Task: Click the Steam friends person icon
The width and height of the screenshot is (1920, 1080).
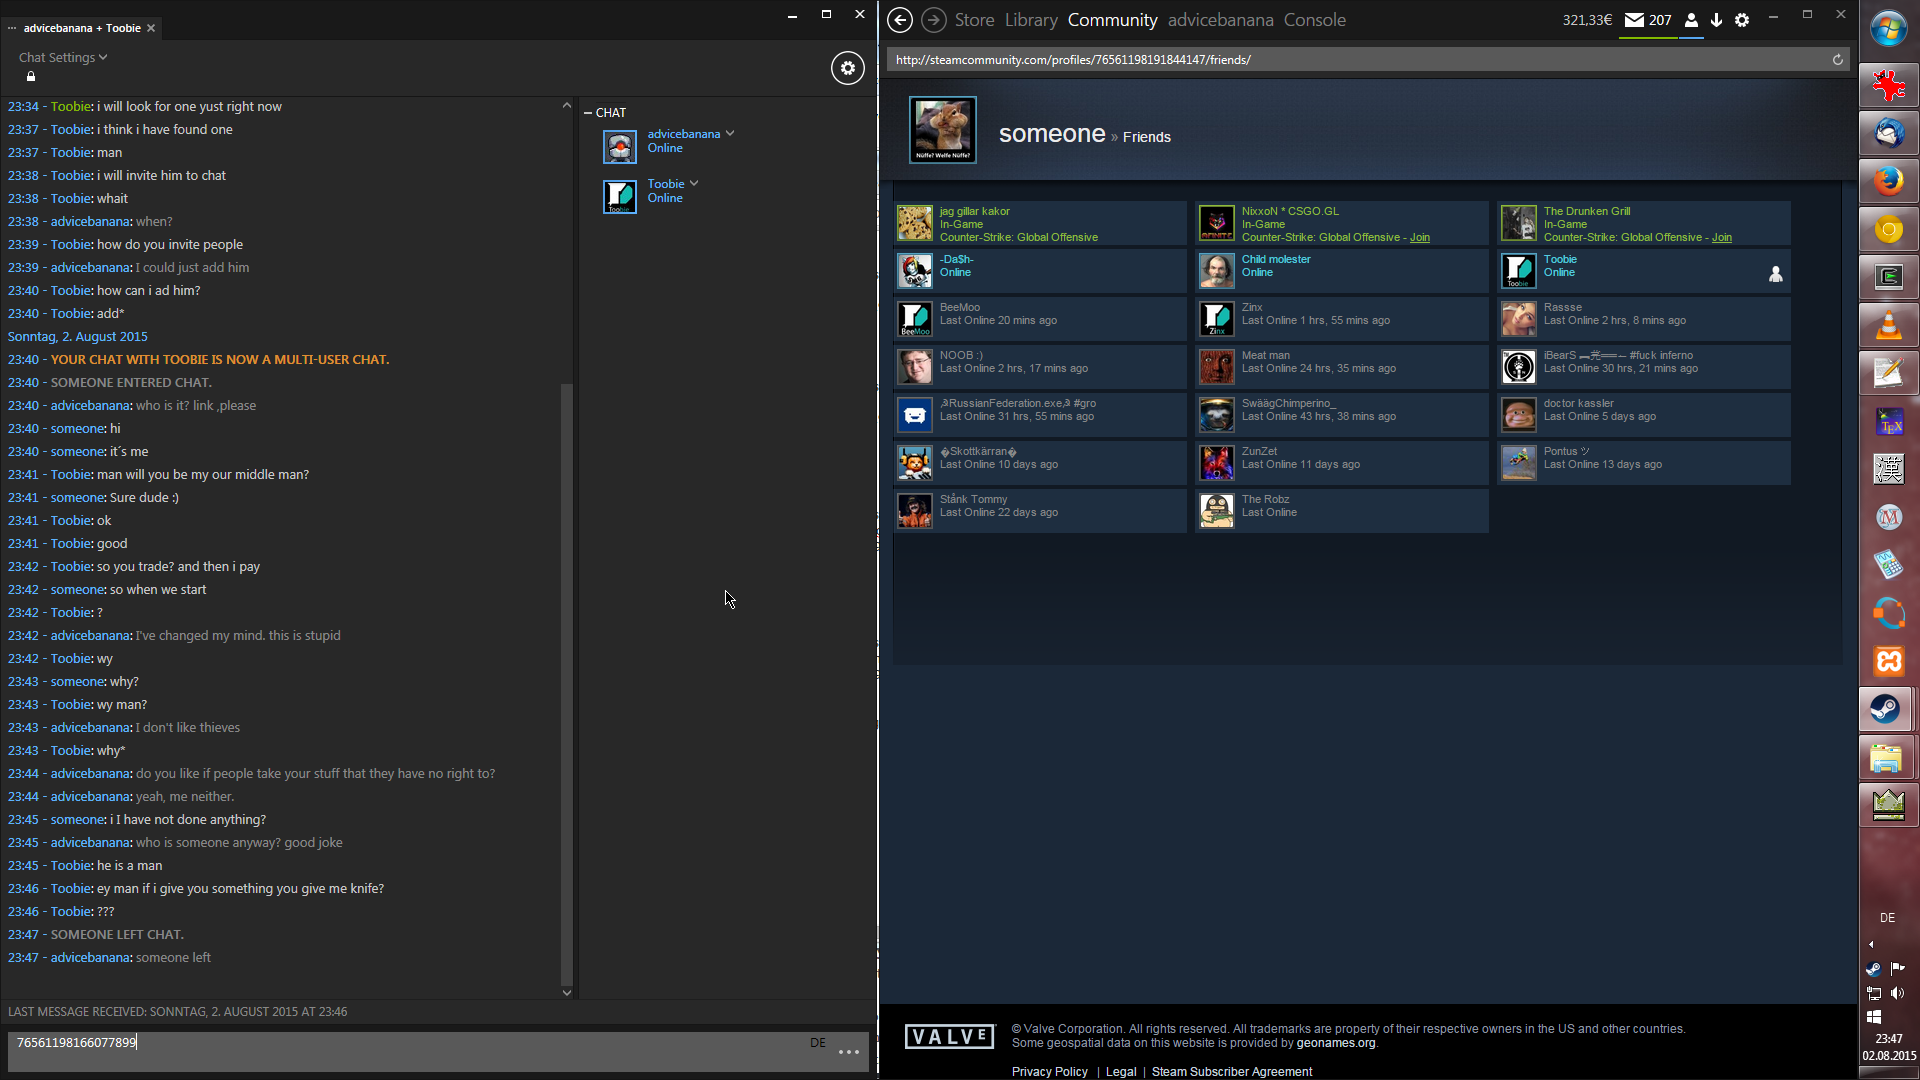Action: point(1691,20)
